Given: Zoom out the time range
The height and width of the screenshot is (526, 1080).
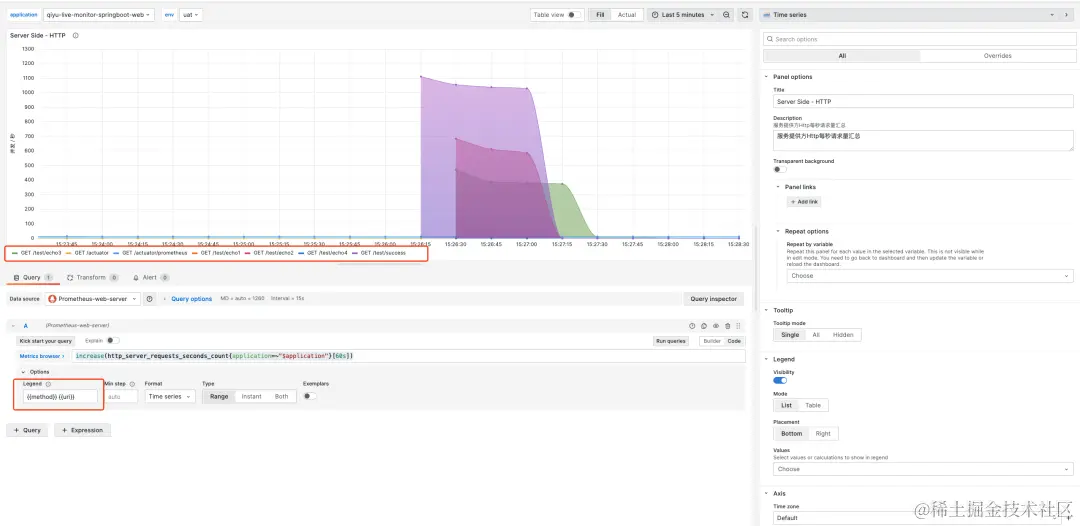Looking at the screenshot, I should pyautogui.click(x=727, y=14).
